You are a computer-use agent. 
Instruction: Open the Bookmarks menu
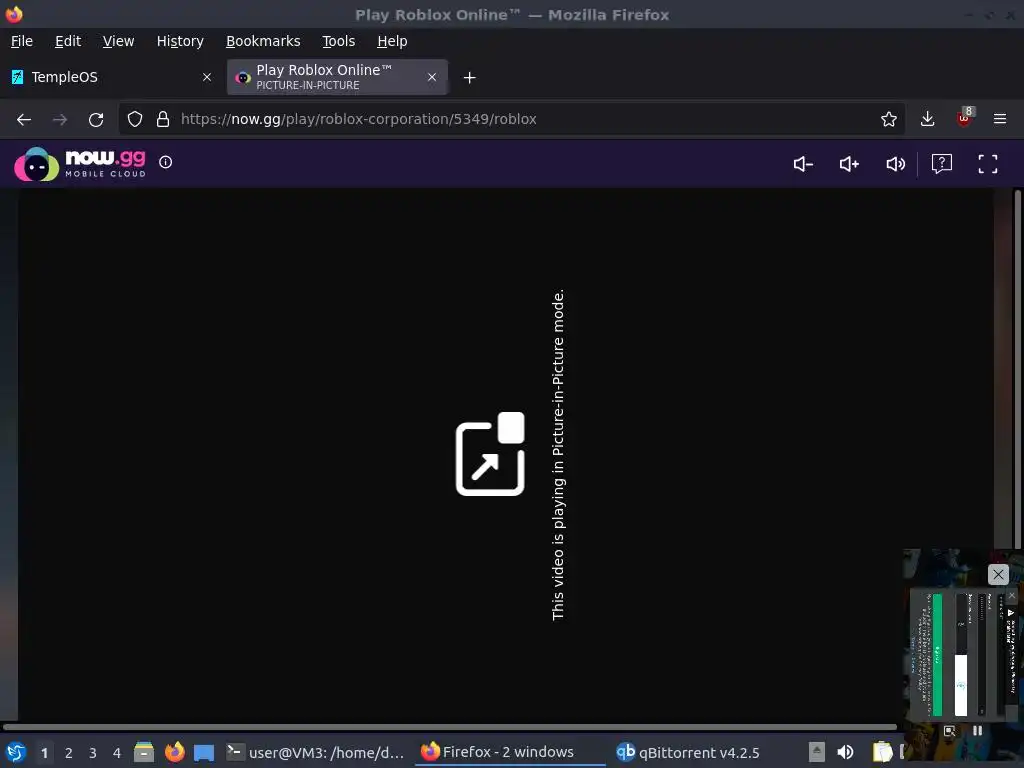(x=263, y=41)
